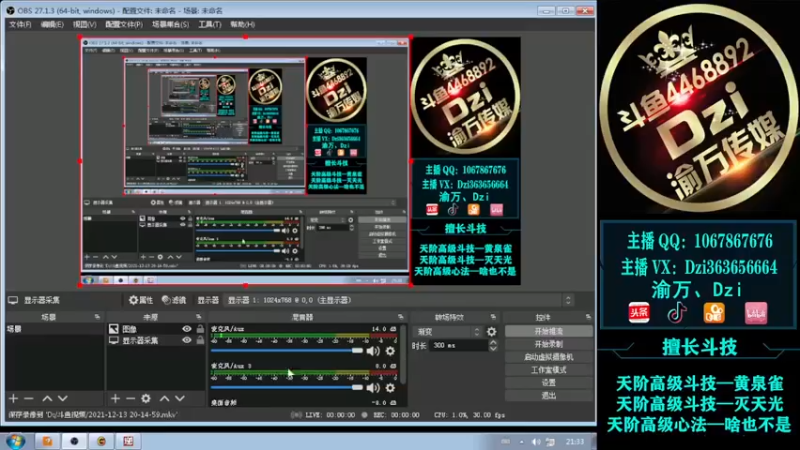Viewport: 800px width, 450px height.
Task: Open the 视图(V) menu
Action: [84, 24]
